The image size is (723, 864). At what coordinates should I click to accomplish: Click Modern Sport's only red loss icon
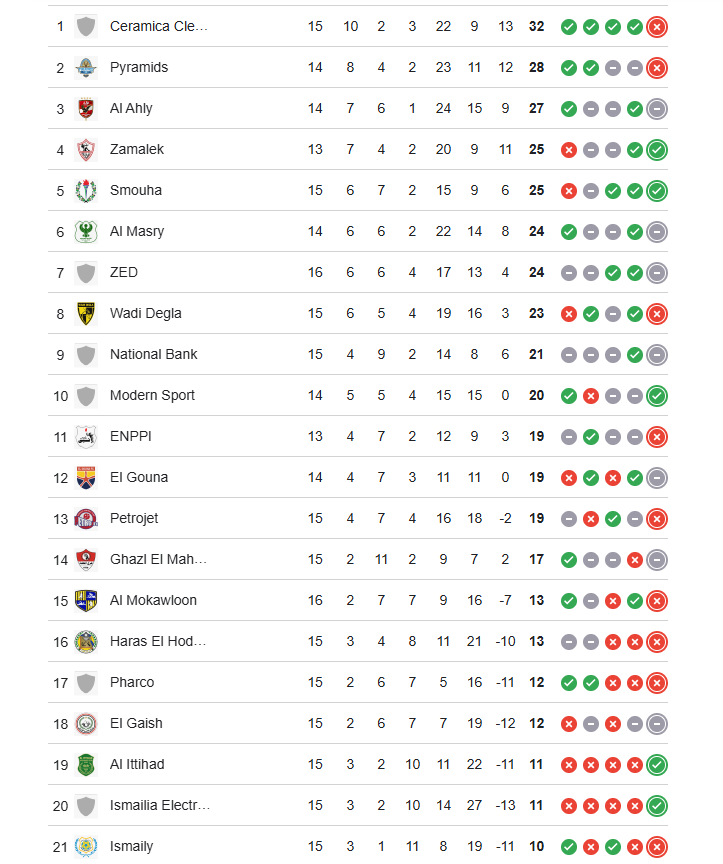(x=591, y=396)
